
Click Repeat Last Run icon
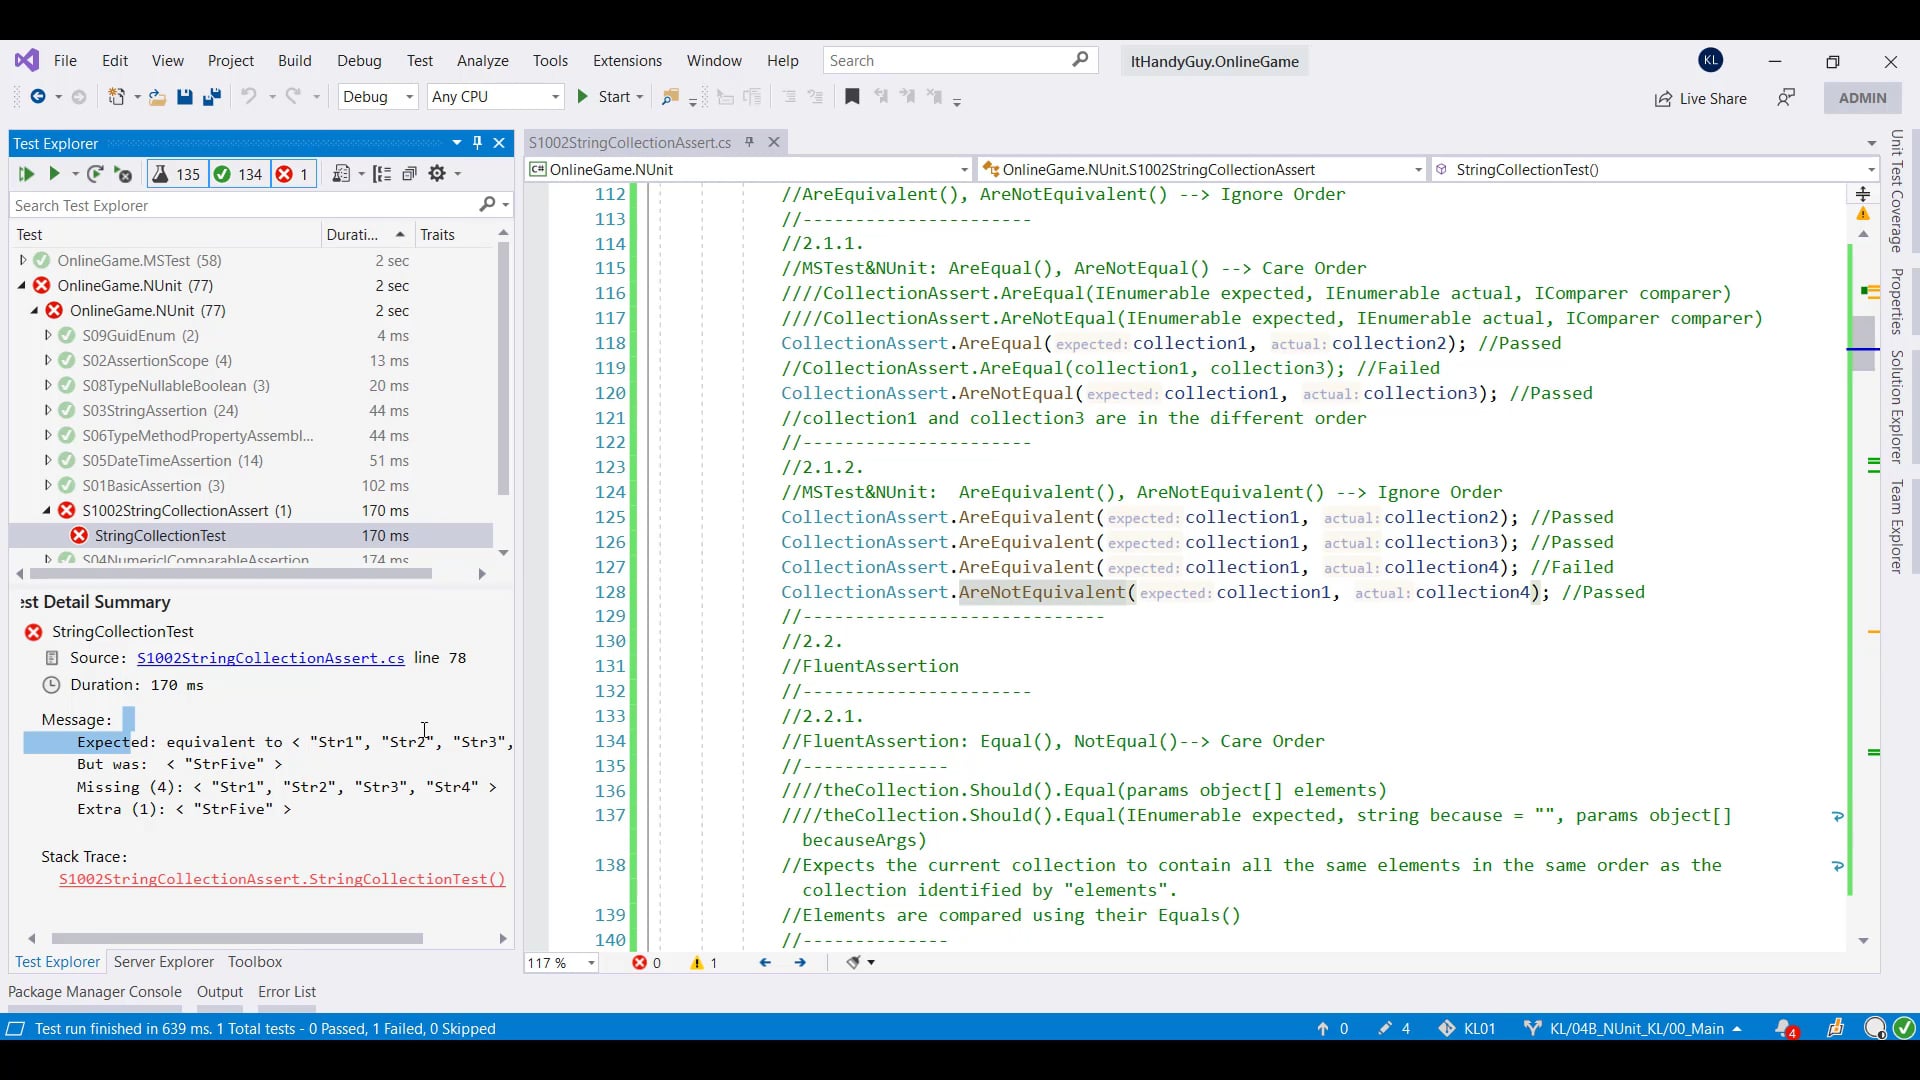click(x=95, y=174)
